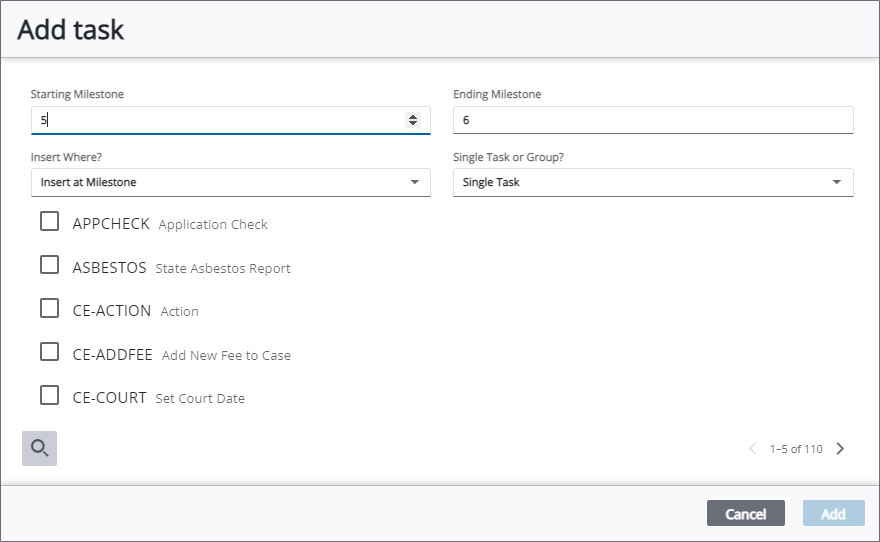The image size is (880, 542).
Task: Click the Single Task or Group? label
Action: tap(508, 157)
